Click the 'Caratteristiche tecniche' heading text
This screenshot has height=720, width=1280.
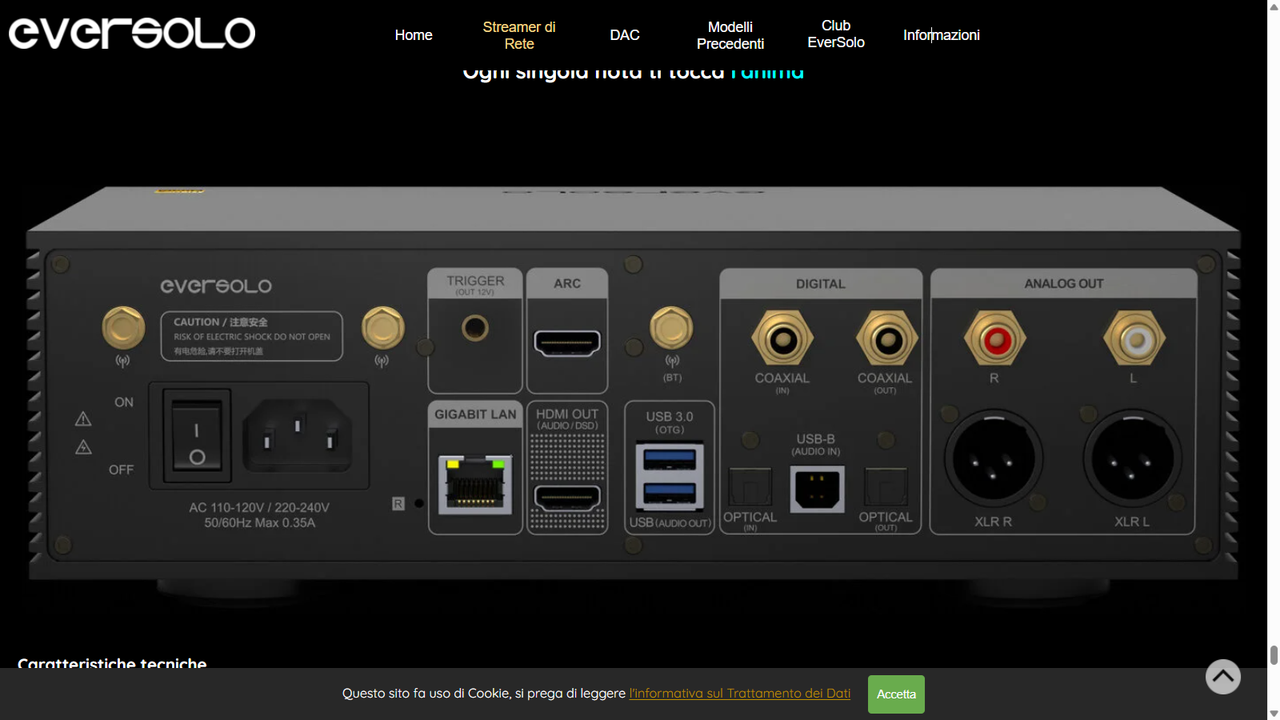pos(112,664)
